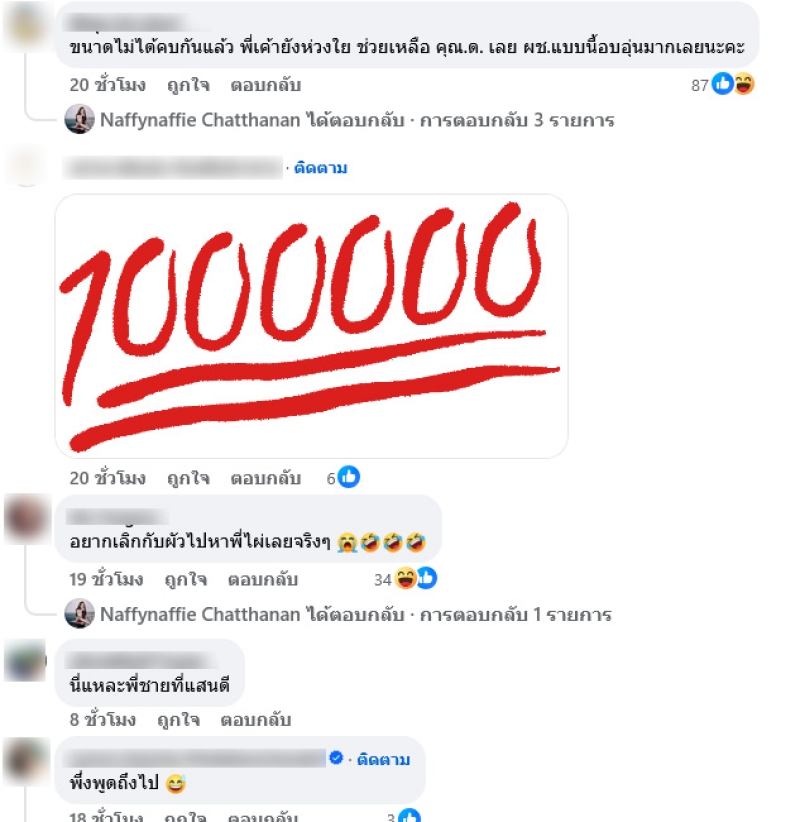Open the like reaction on the 87-reaction comment
Screen dimensions: 800x822
click(722, 84)
